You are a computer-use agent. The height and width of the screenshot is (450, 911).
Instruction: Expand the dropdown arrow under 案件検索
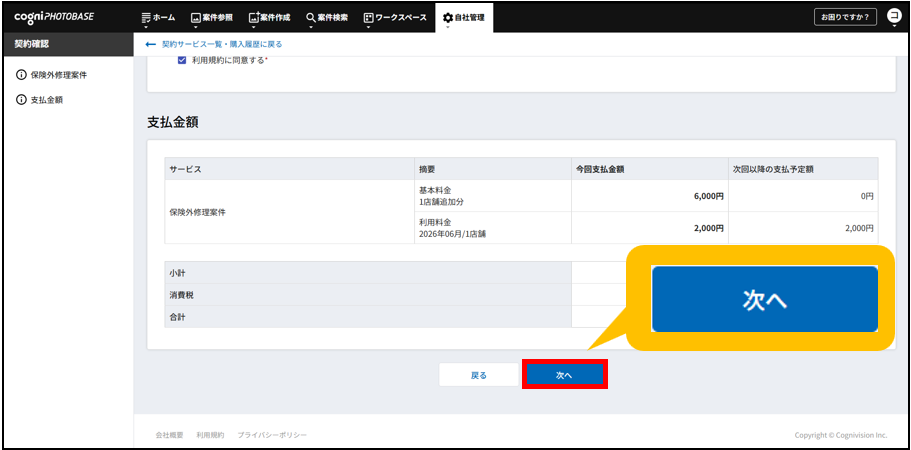point(311,27)
